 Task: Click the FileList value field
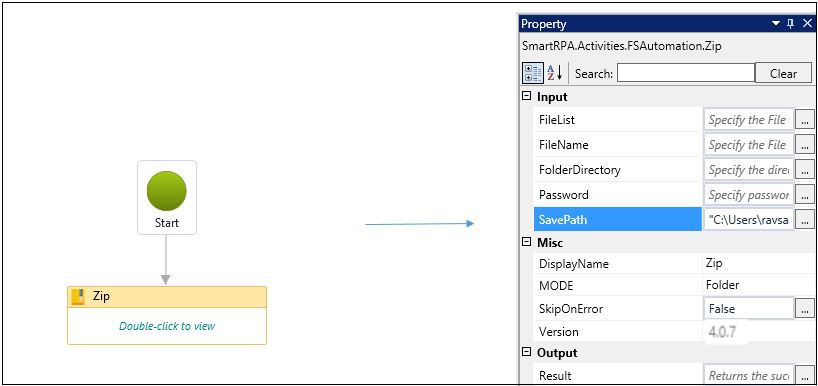click(749, 119)
